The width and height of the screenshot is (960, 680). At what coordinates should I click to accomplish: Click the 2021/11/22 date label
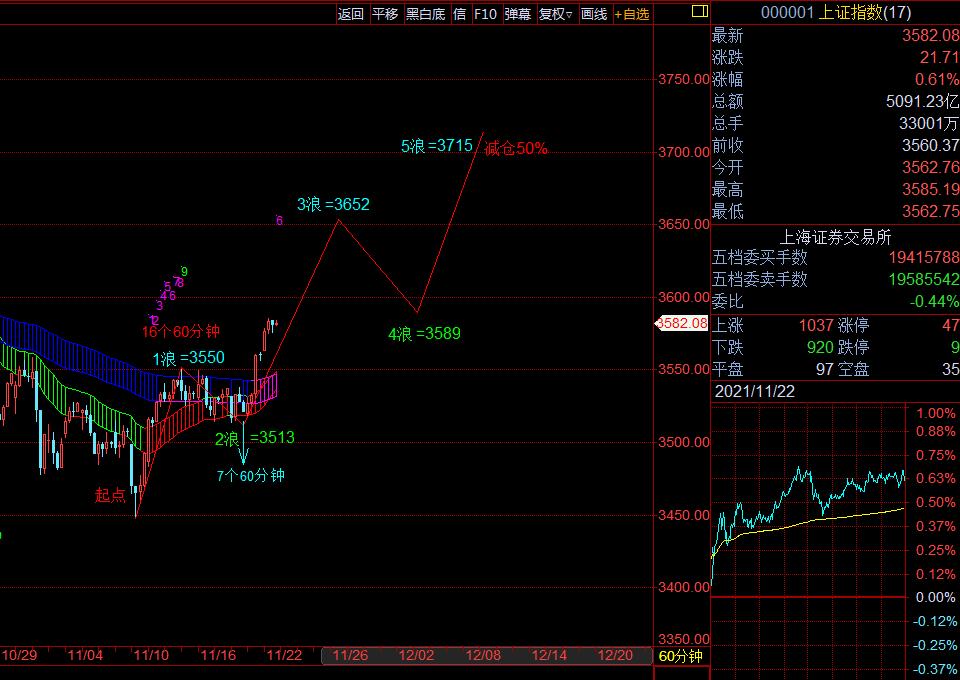[755, 392]
